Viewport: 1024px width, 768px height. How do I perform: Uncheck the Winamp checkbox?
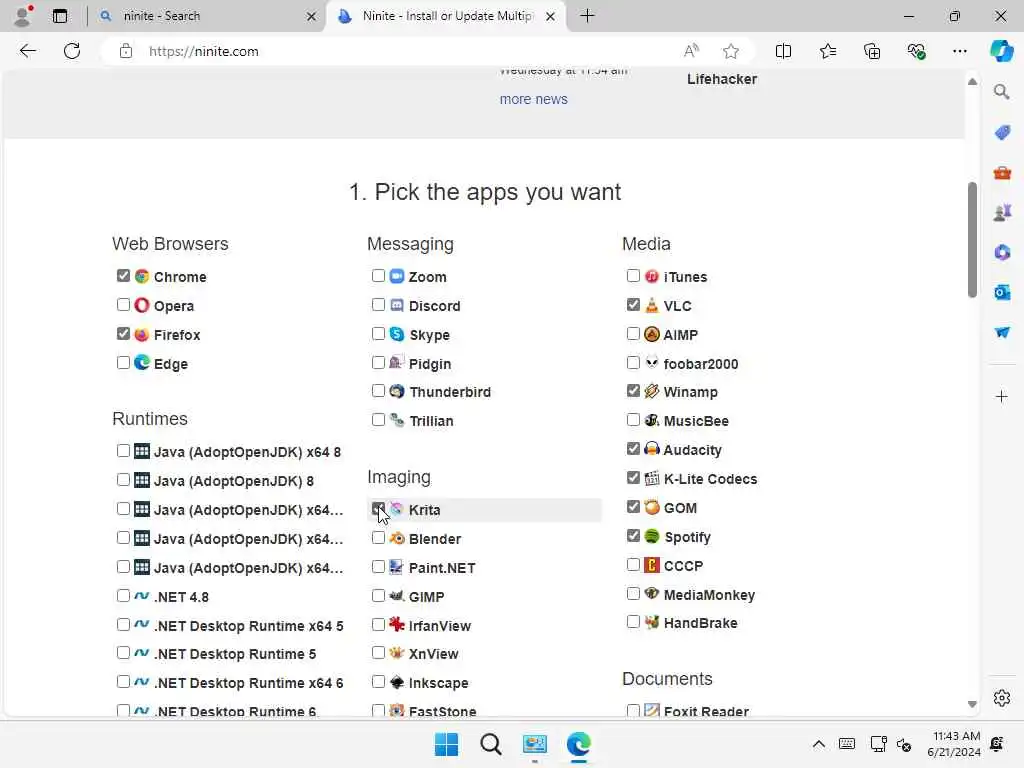[633, 391]
